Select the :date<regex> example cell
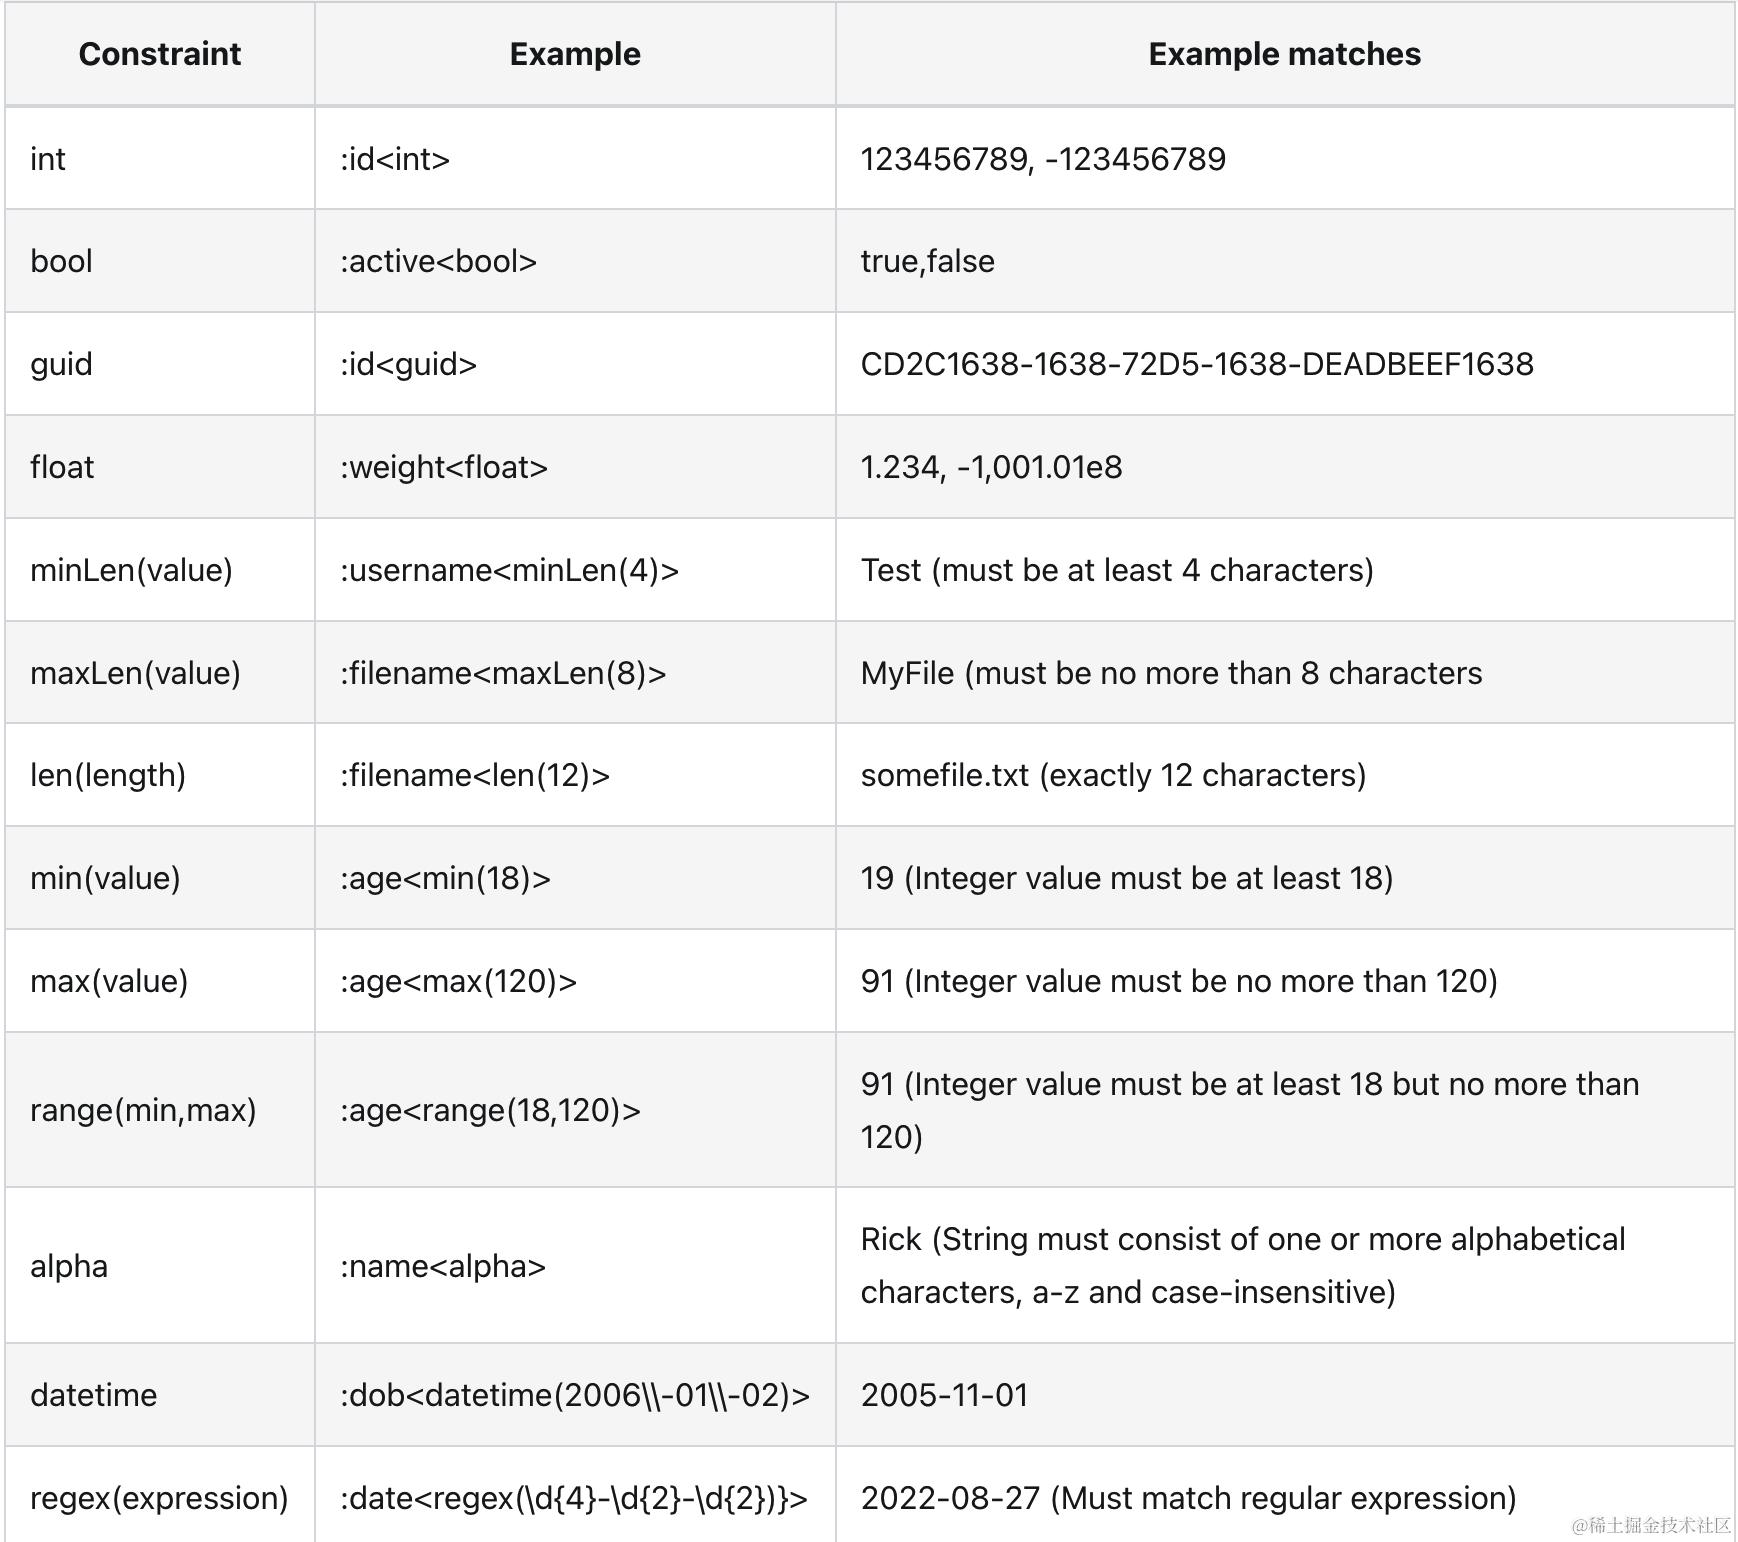Viewport: 1738px width, 1542px height. (573, 1498)
